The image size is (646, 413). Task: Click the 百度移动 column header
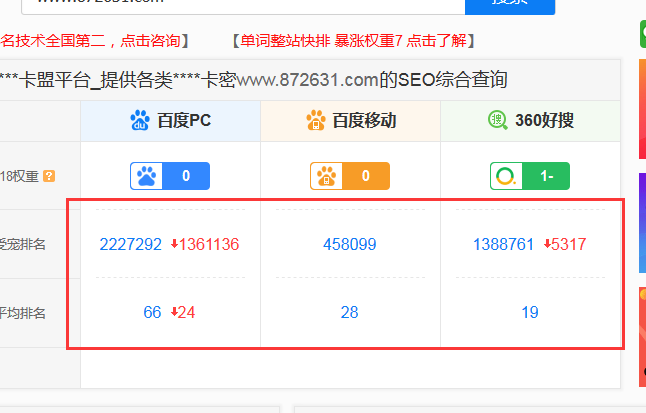point(351,121)
